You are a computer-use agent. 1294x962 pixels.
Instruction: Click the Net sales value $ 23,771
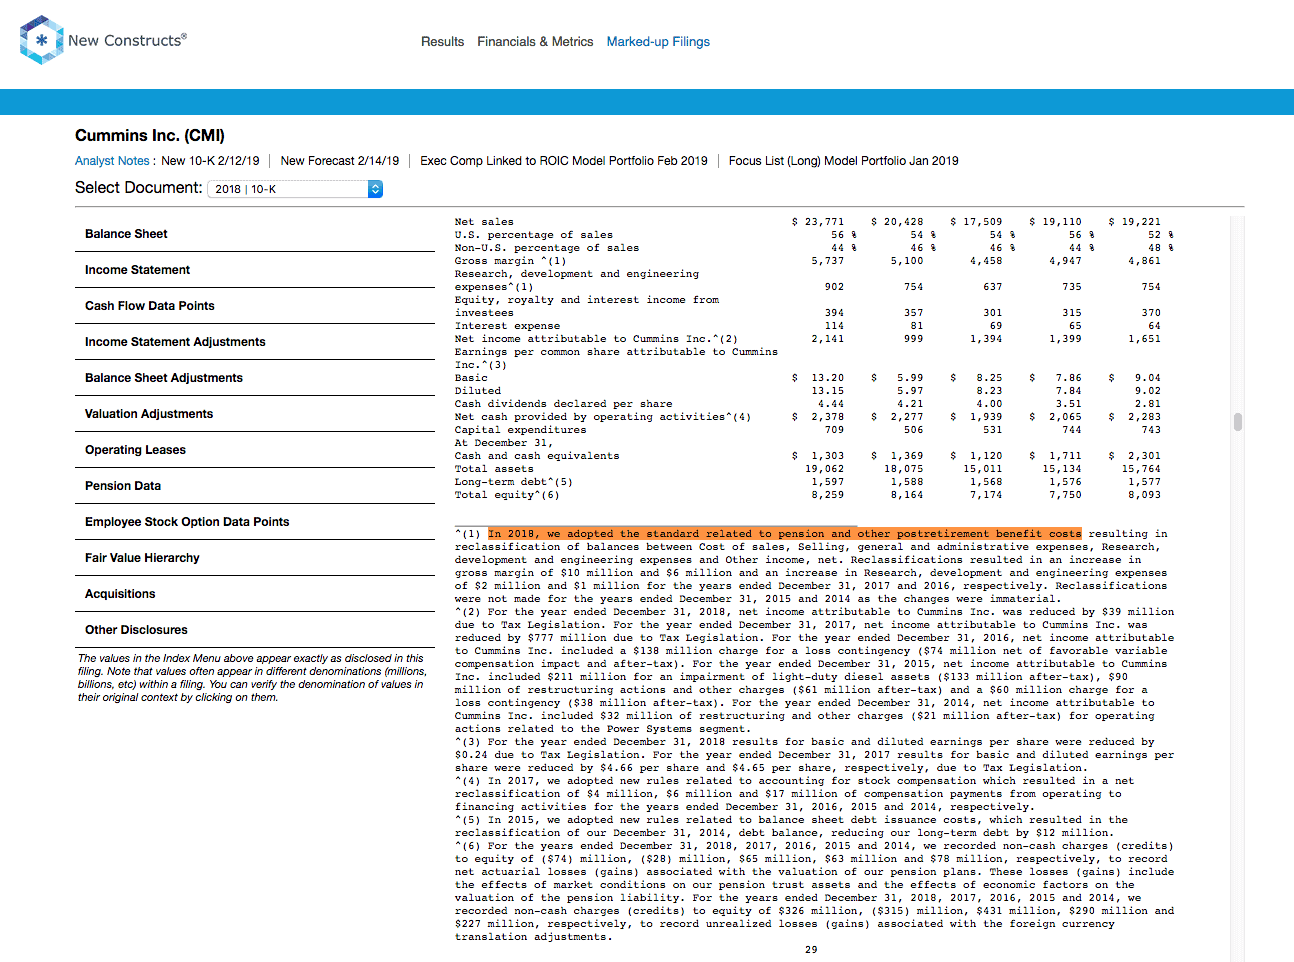click(818, 222)
